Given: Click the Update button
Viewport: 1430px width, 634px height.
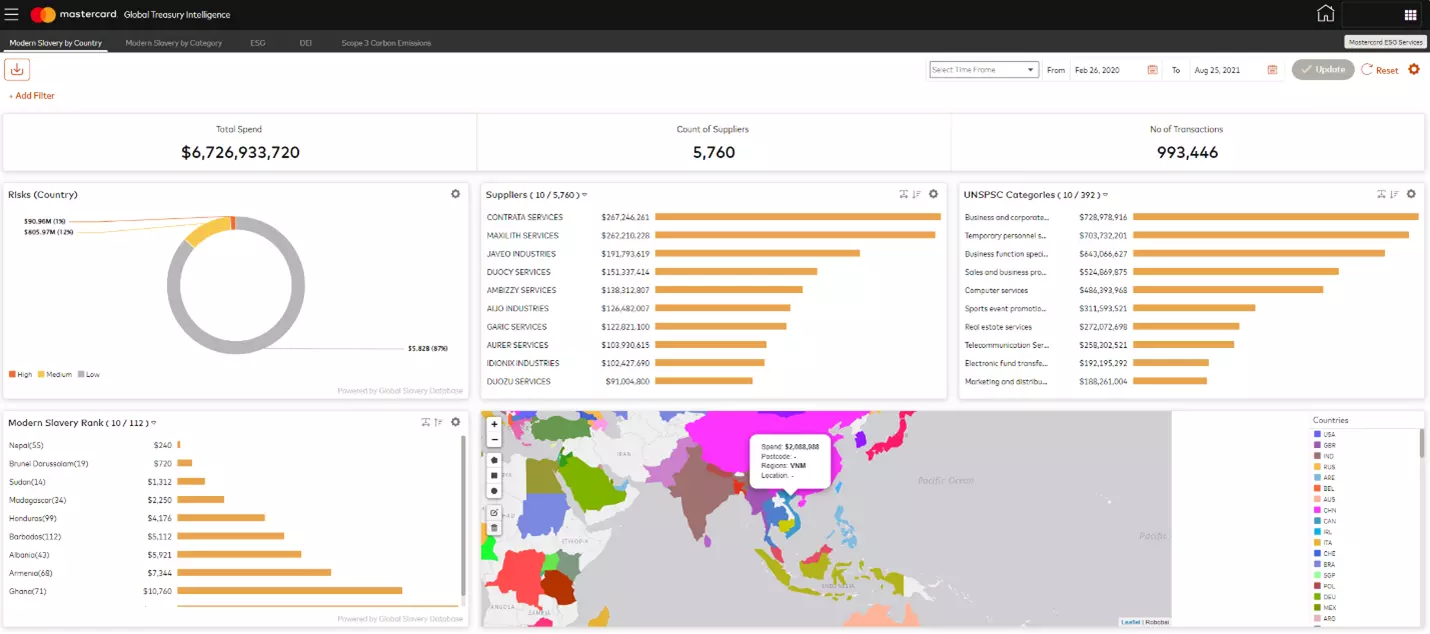Looking at the screenshot, I should point(1323,70).
